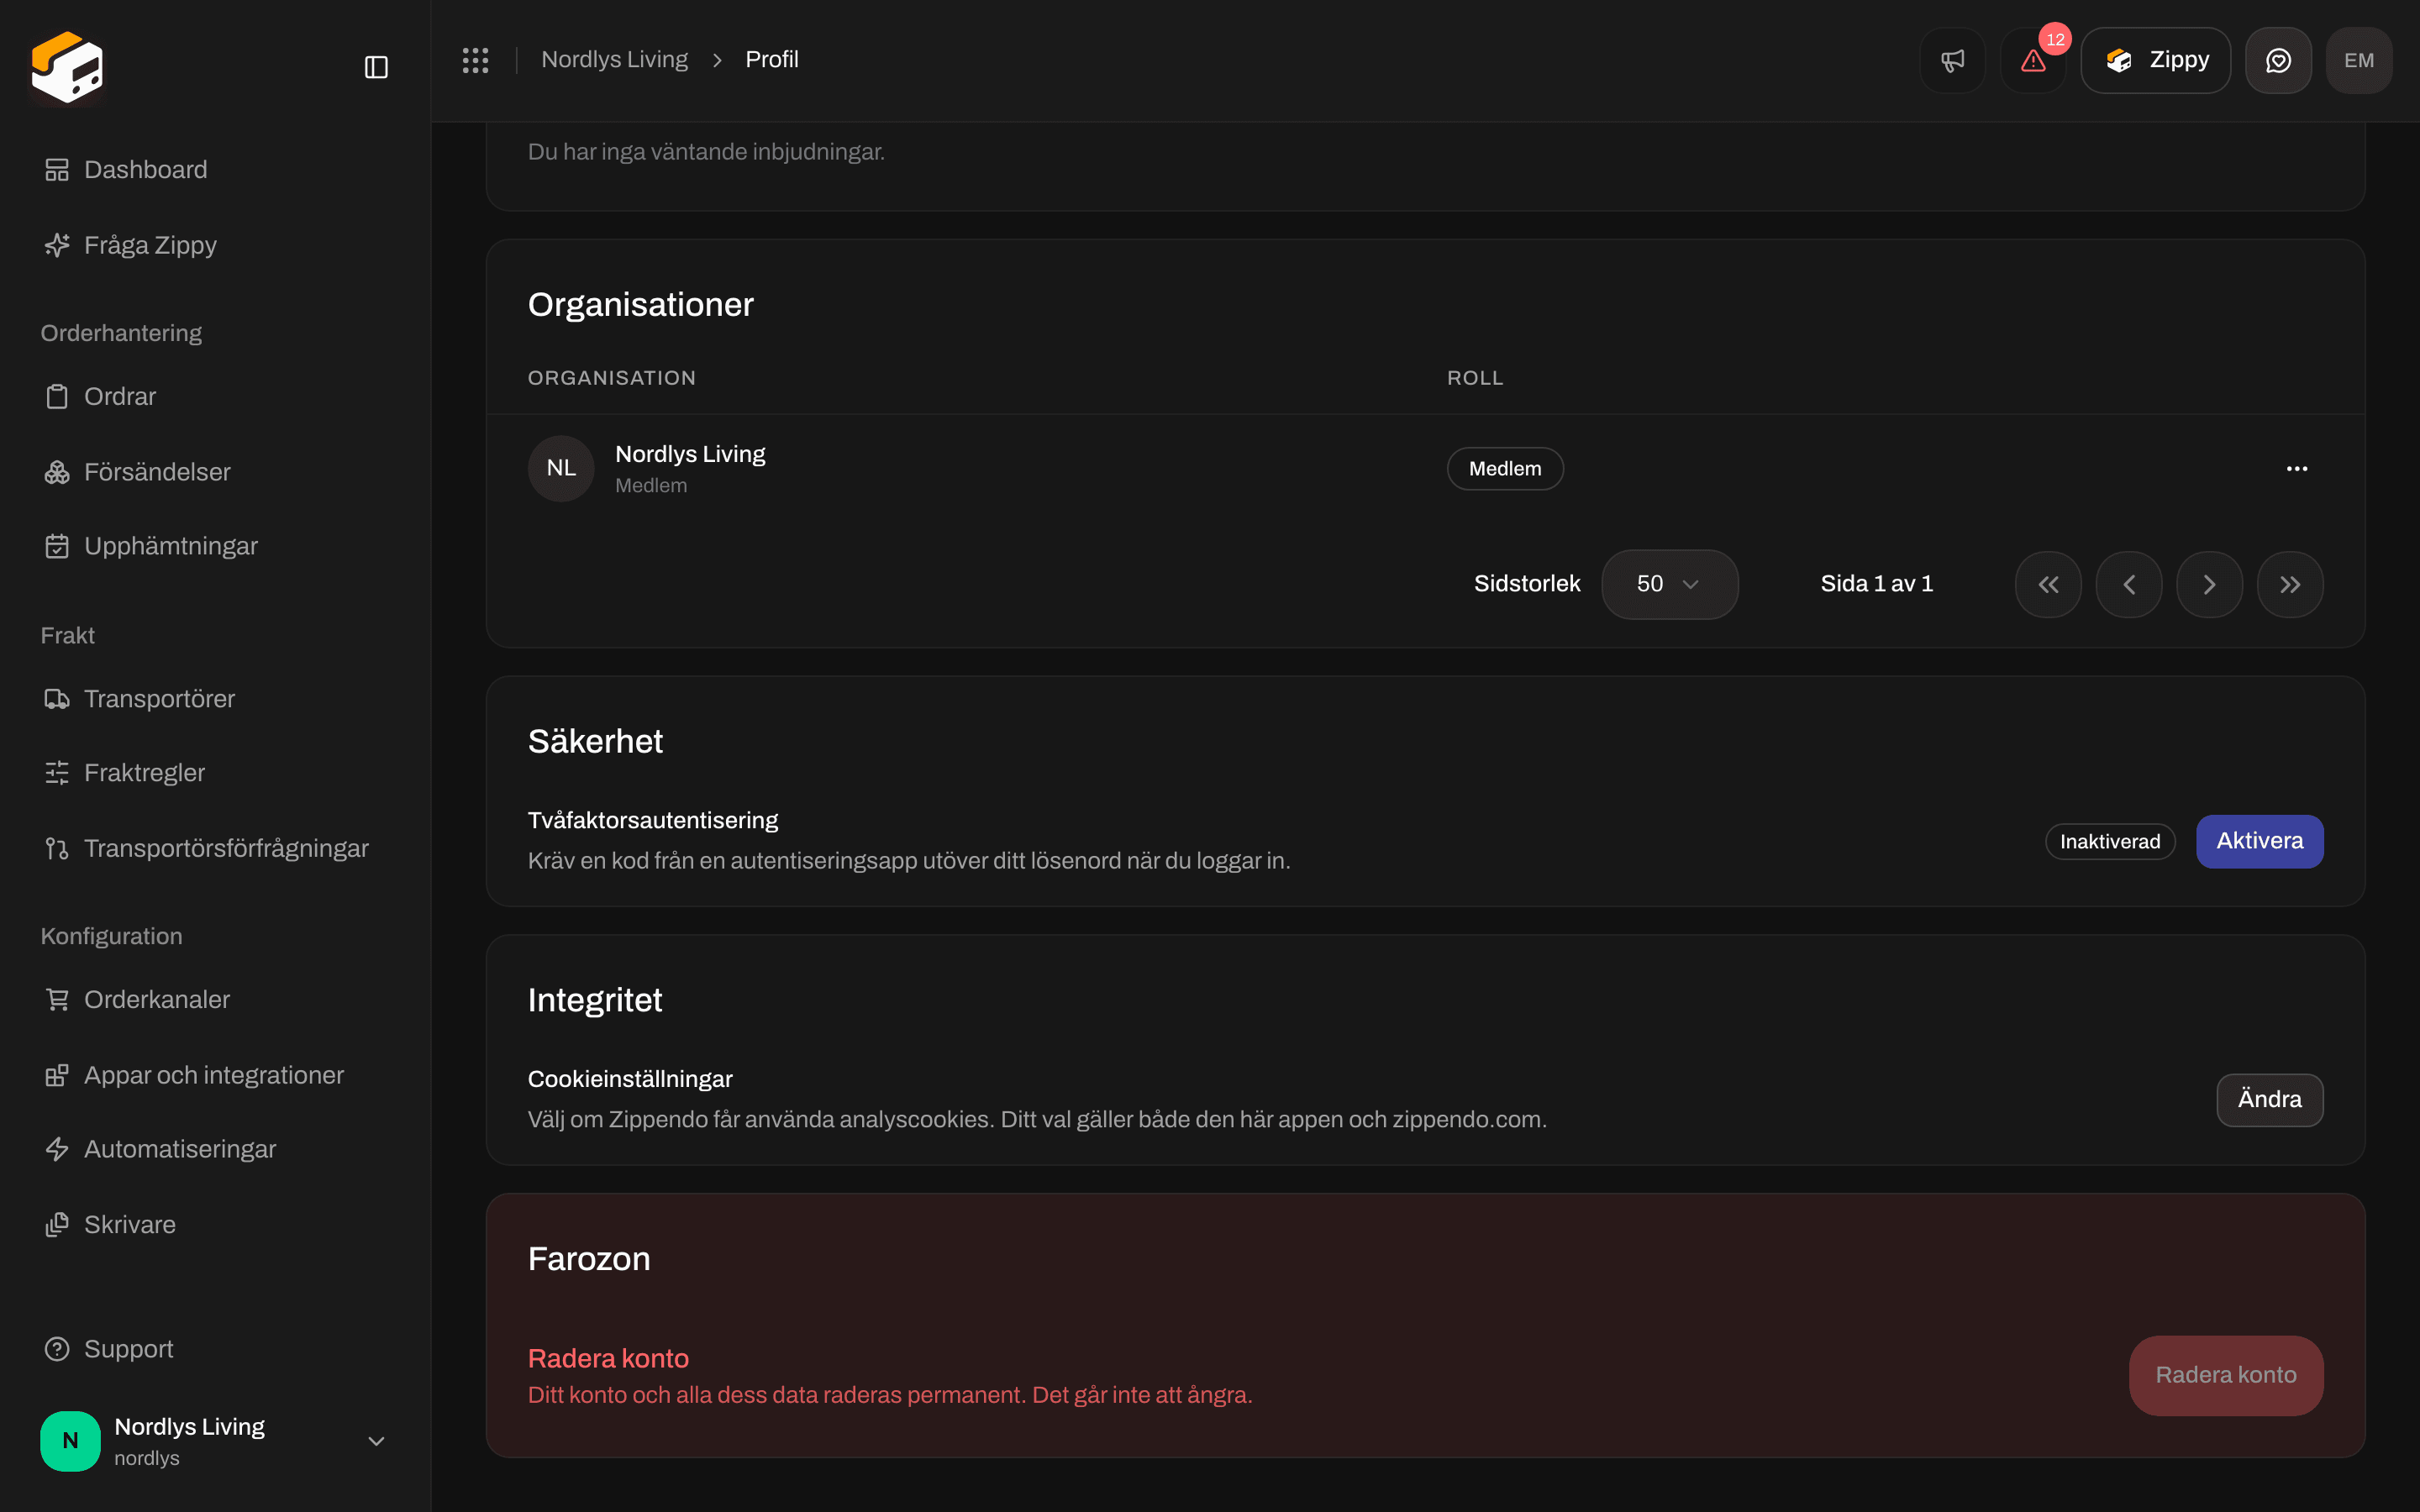Image resolution: width=2420 pixels, height=1512 pixels.
Task: Open Nordlys Living row options menu
Action: coord(2297,468)
